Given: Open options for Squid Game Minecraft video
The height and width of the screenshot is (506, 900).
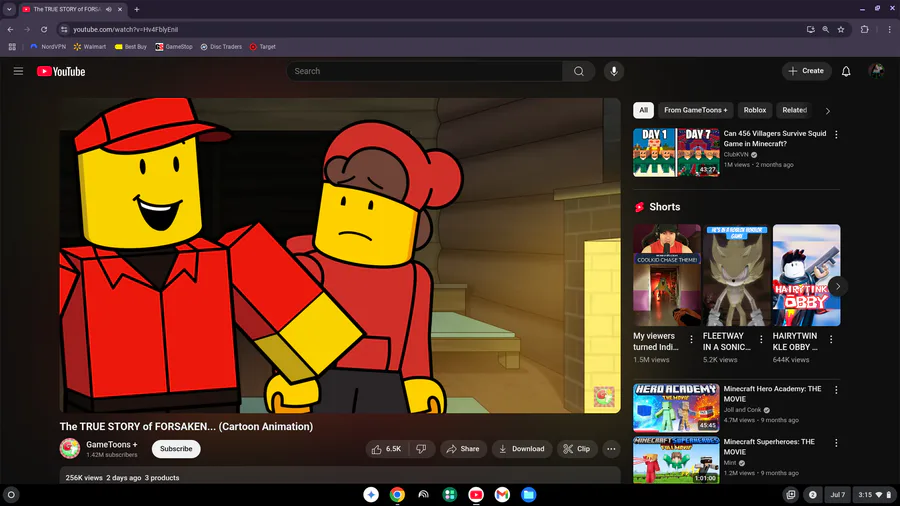Looking at the screenshot, I should (x=836, y=134).
